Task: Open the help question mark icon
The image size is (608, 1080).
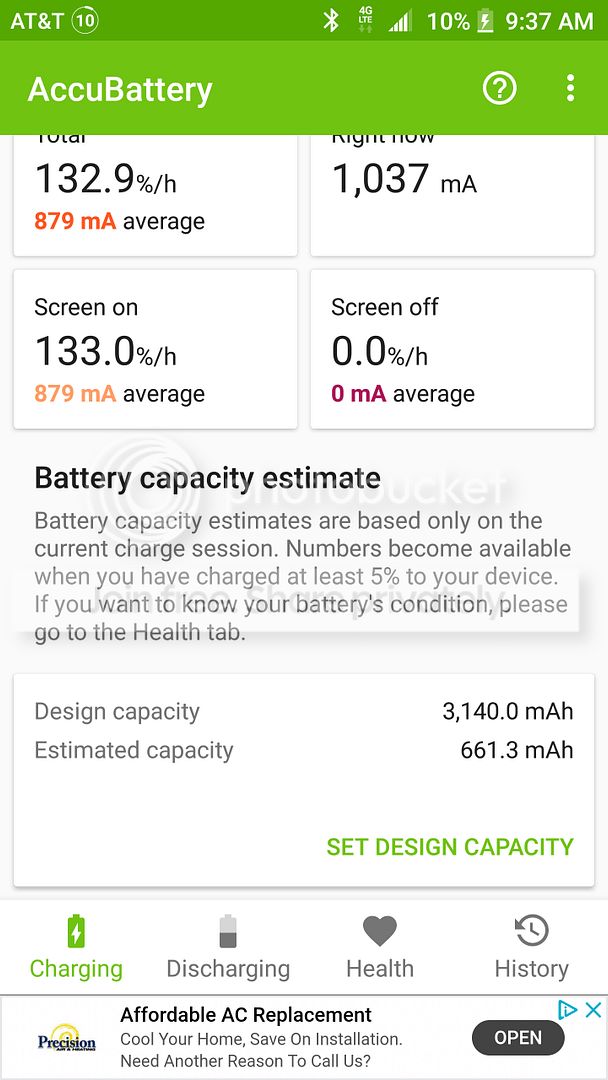Action: 499,88
